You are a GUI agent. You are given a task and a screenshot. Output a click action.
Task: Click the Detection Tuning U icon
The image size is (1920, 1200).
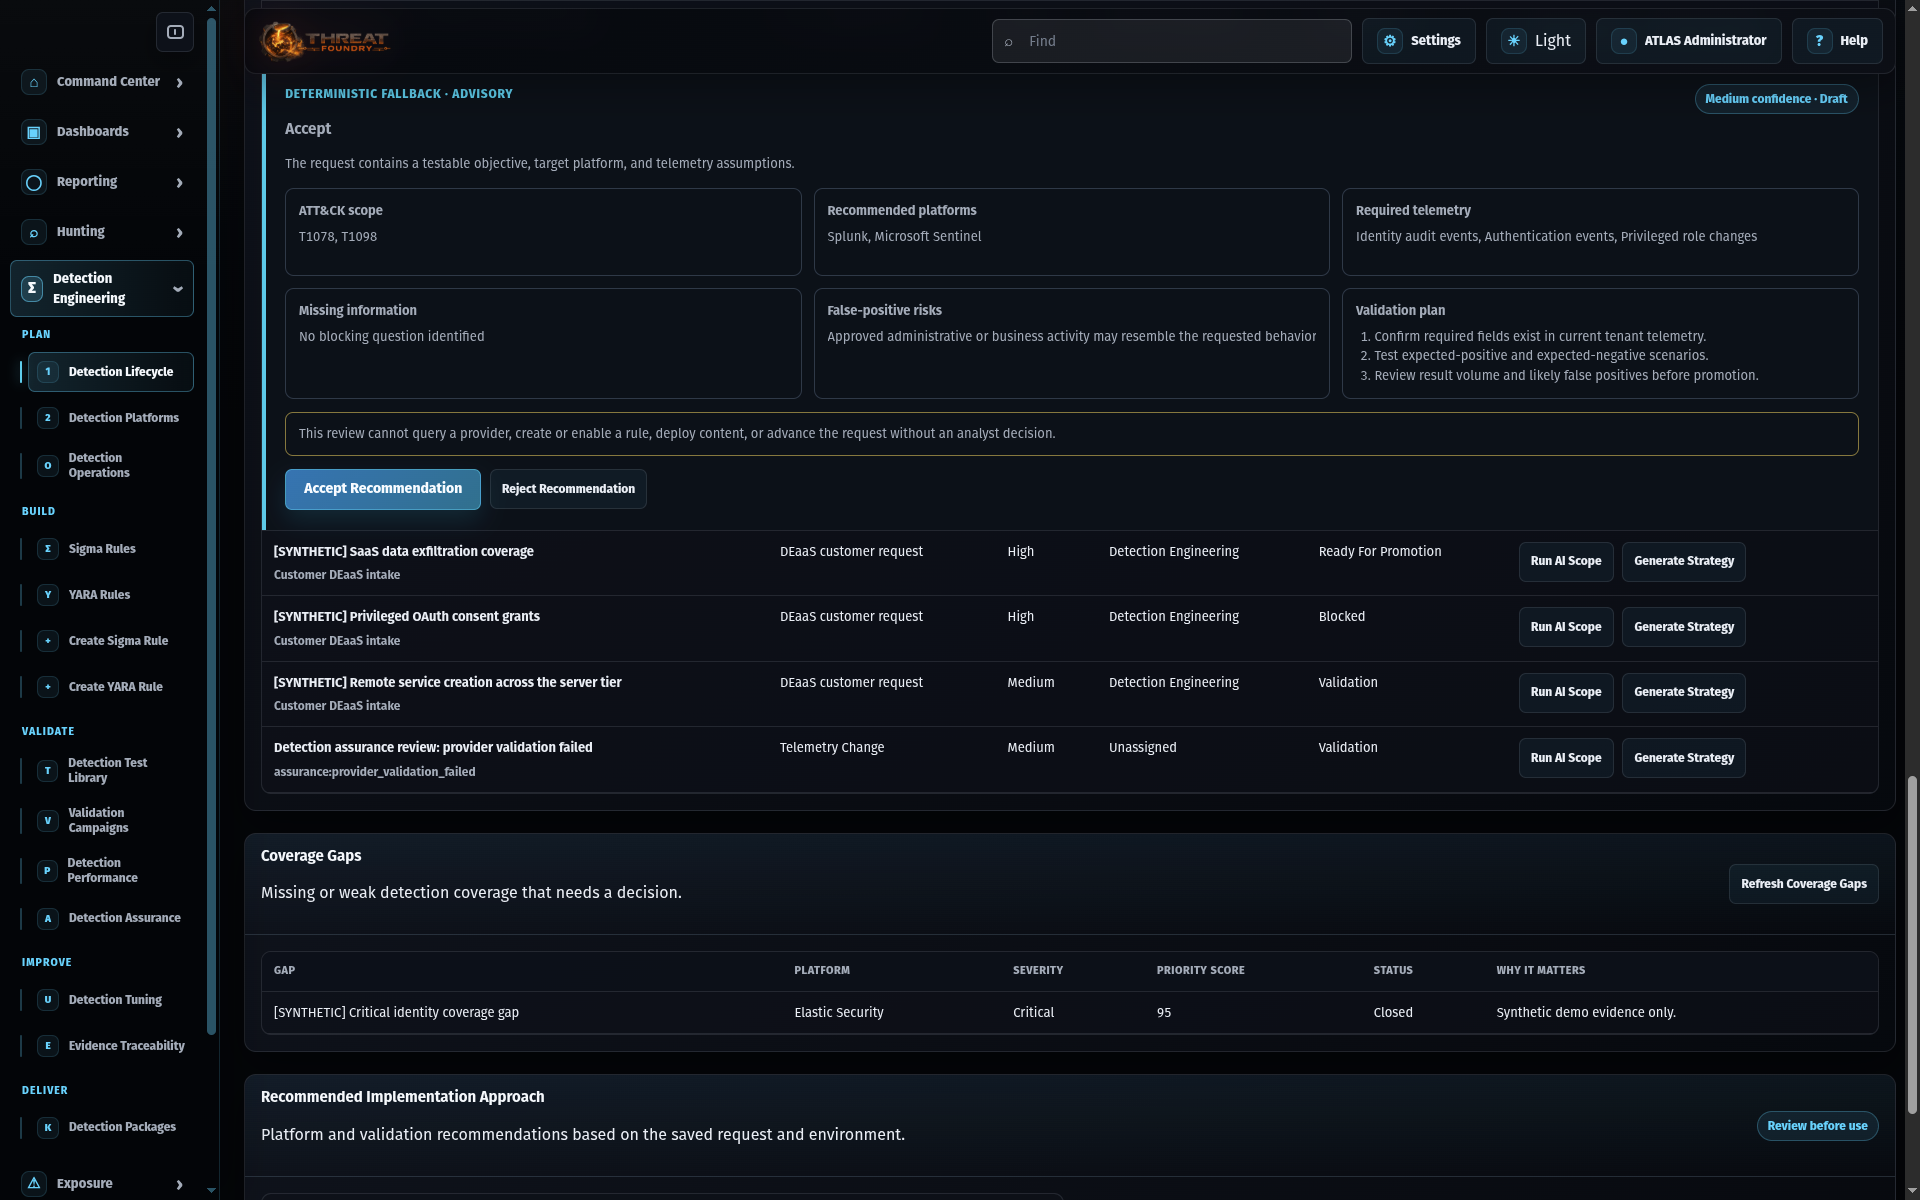(48, 1000)
